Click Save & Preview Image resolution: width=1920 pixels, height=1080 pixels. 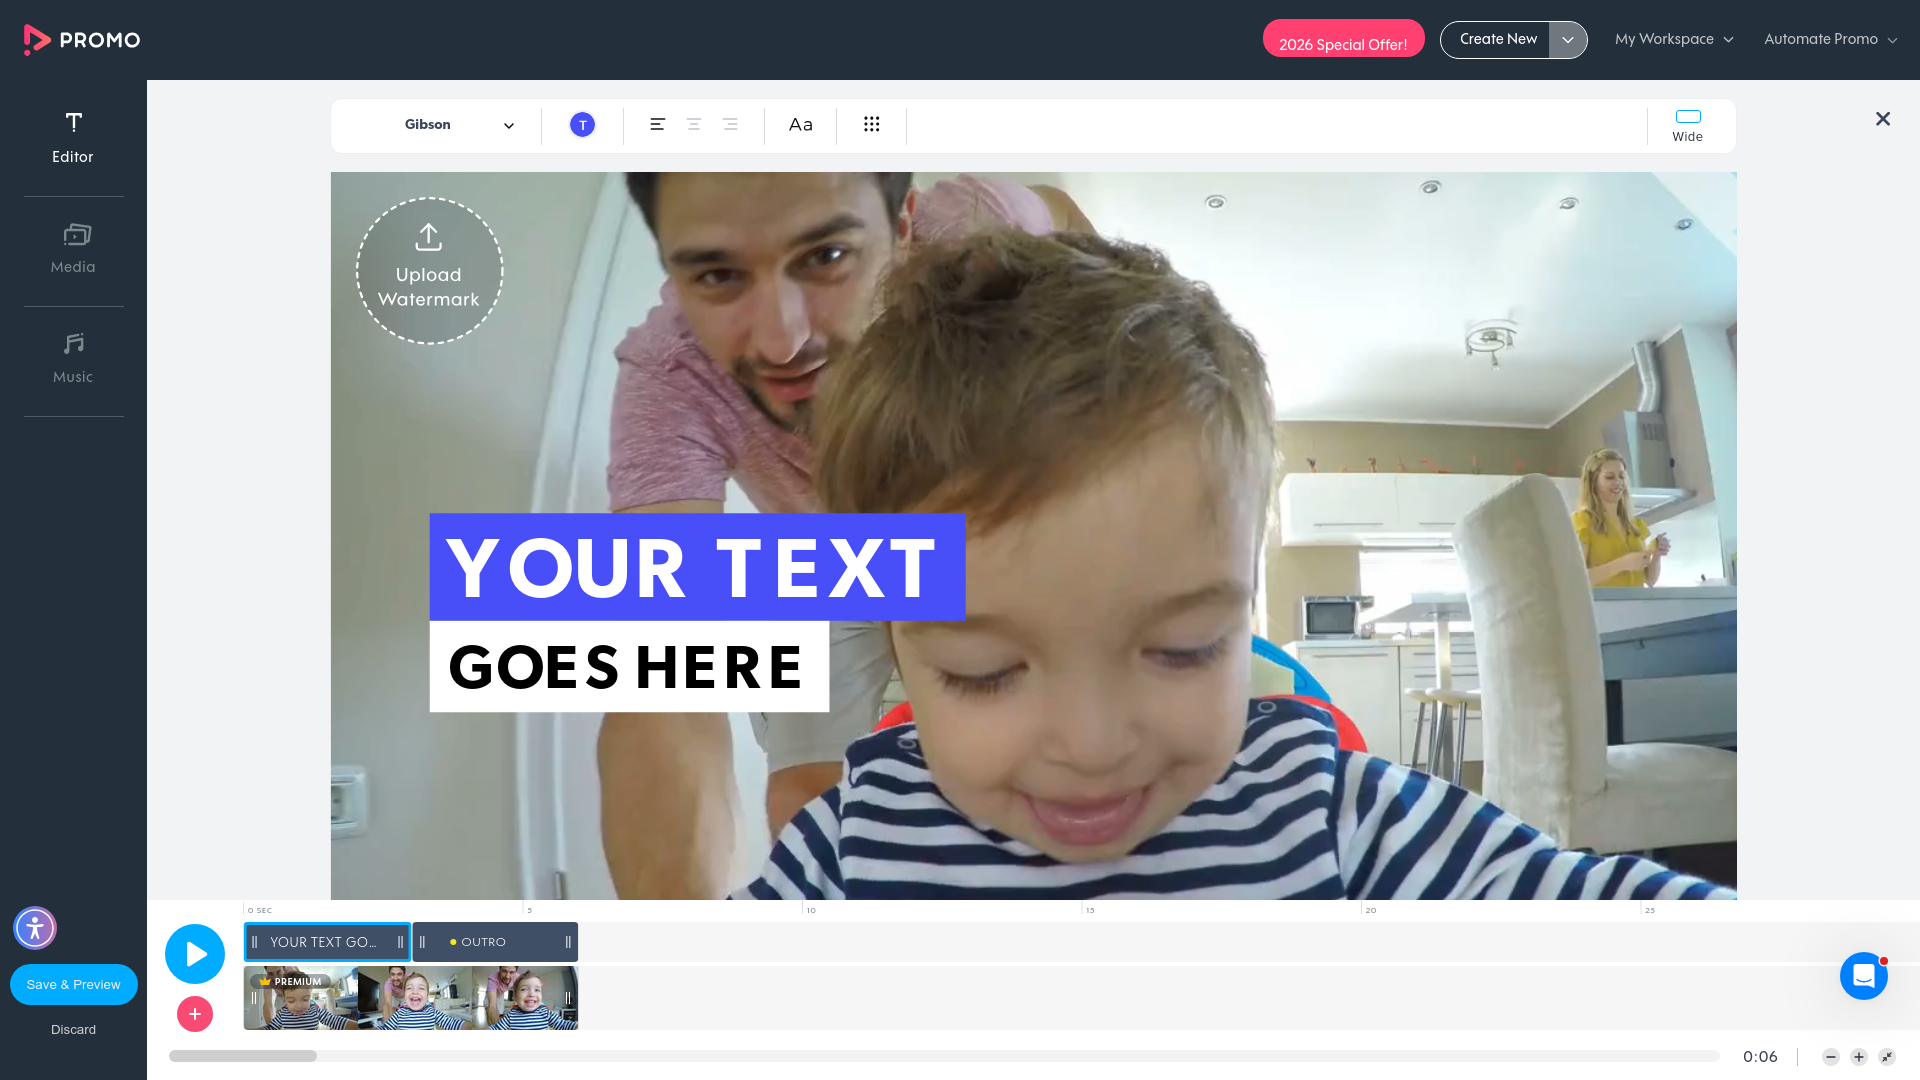[73, 984]
